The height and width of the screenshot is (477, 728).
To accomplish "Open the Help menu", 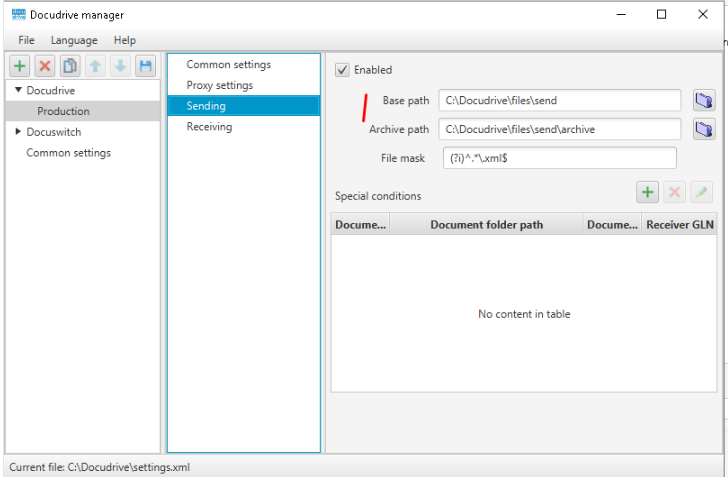I will (125, 40).
